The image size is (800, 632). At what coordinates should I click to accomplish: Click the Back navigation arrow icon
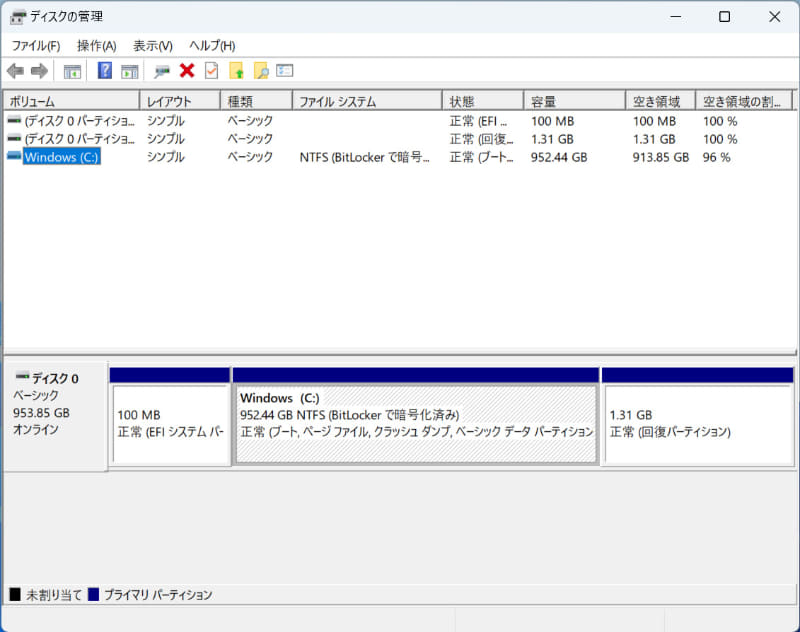[14, 70]
